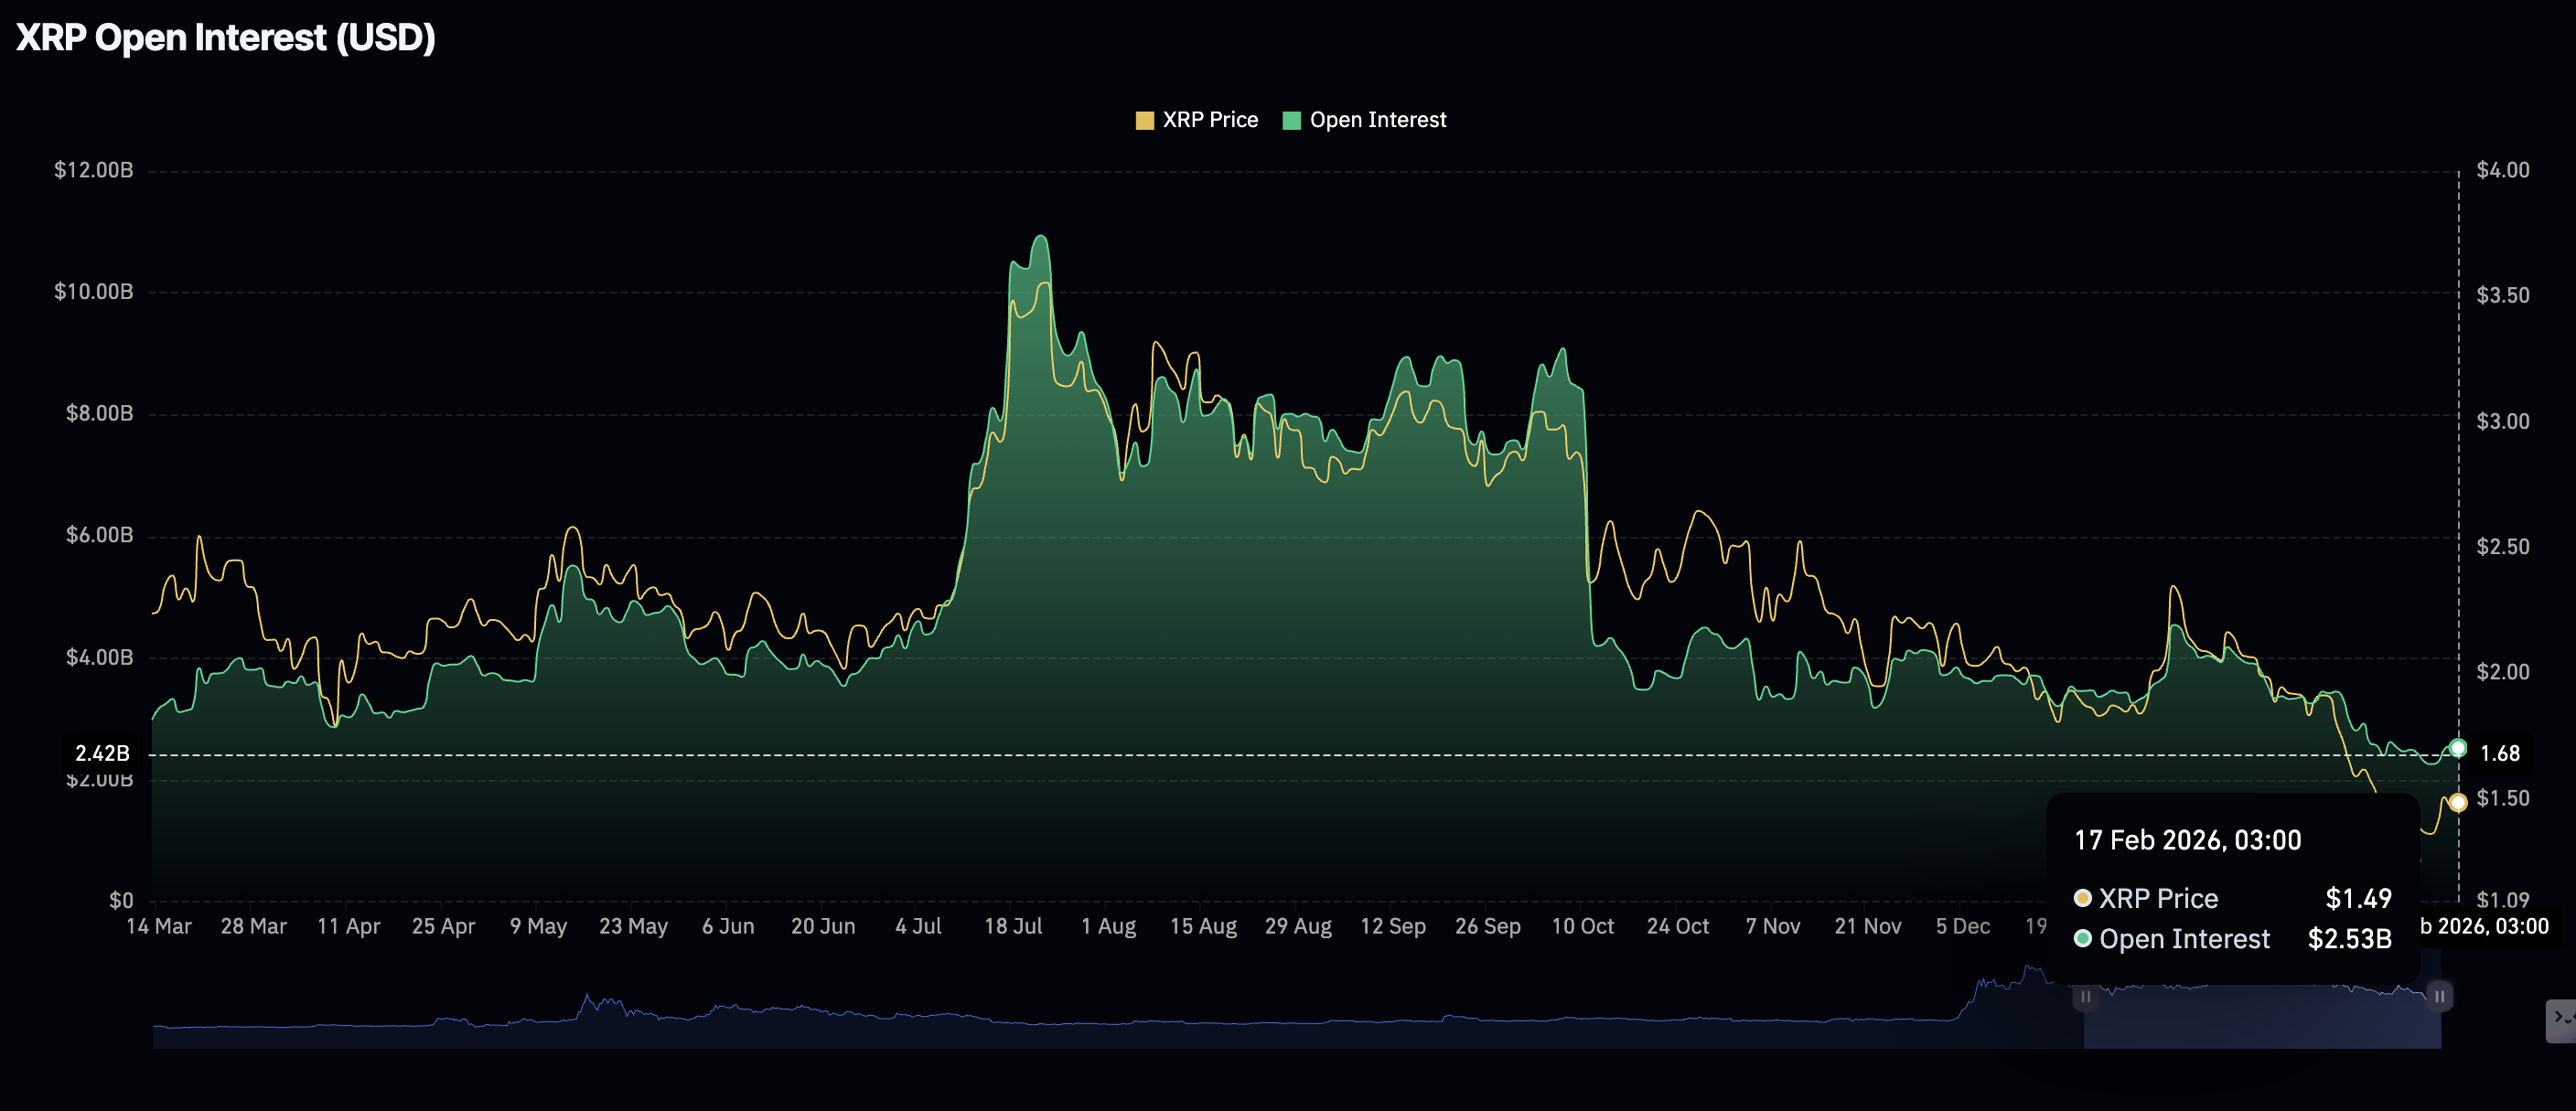This screenshot has height=1111, width=2576.
Task: Click the XRP Price legend label
Action: coord(1209,120)
